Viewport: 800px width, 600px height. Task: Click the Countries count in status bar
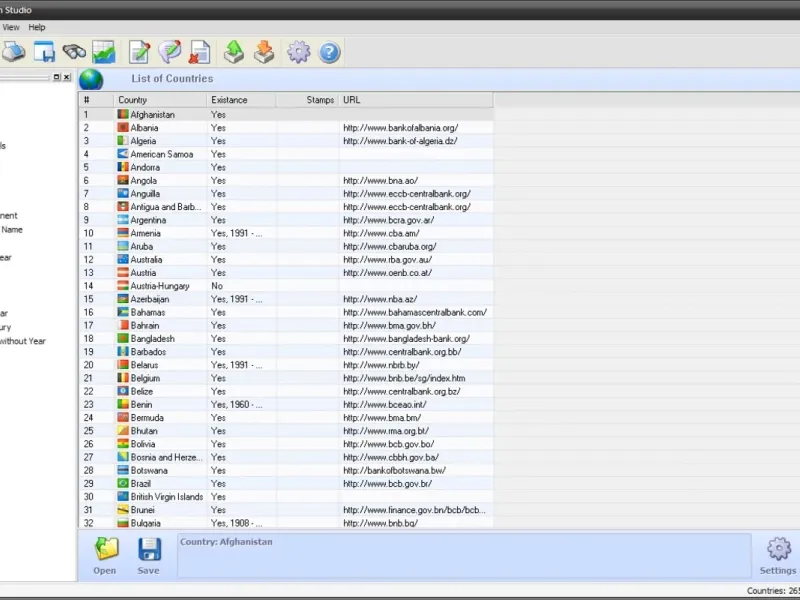coord(773,590)
